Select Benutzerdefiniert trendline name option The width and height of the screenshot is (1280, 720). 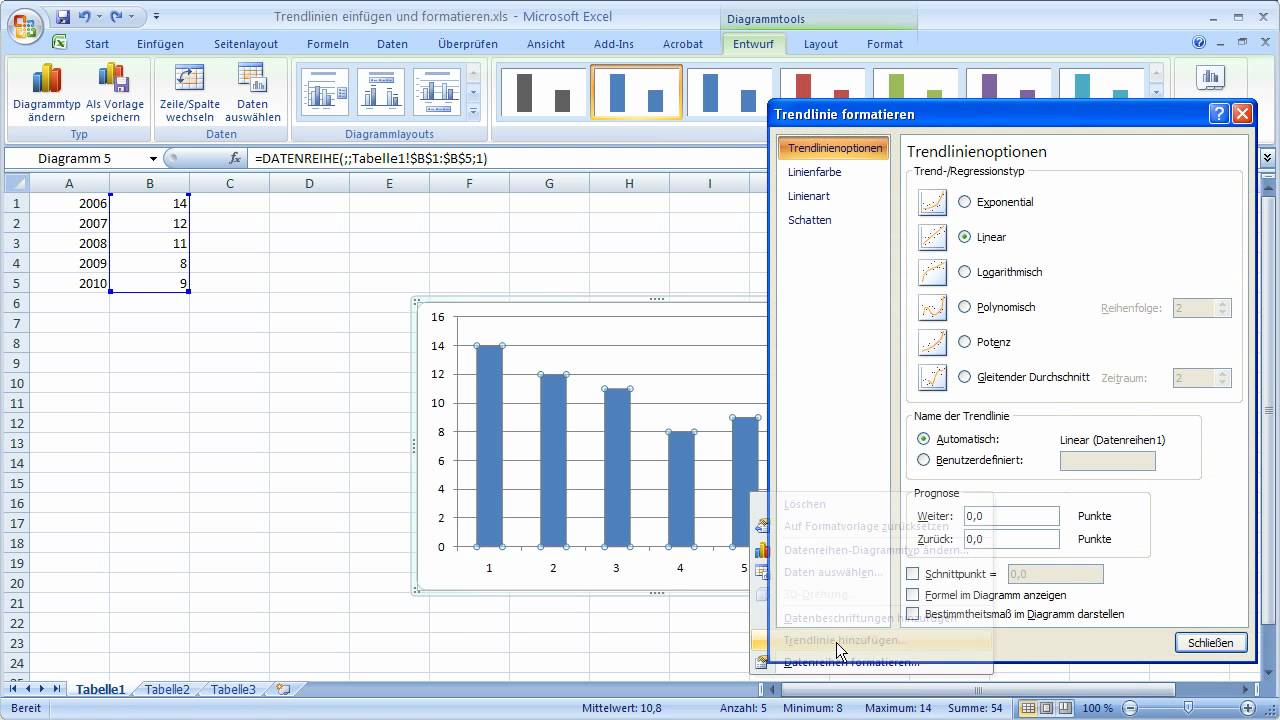click(923, 460)
